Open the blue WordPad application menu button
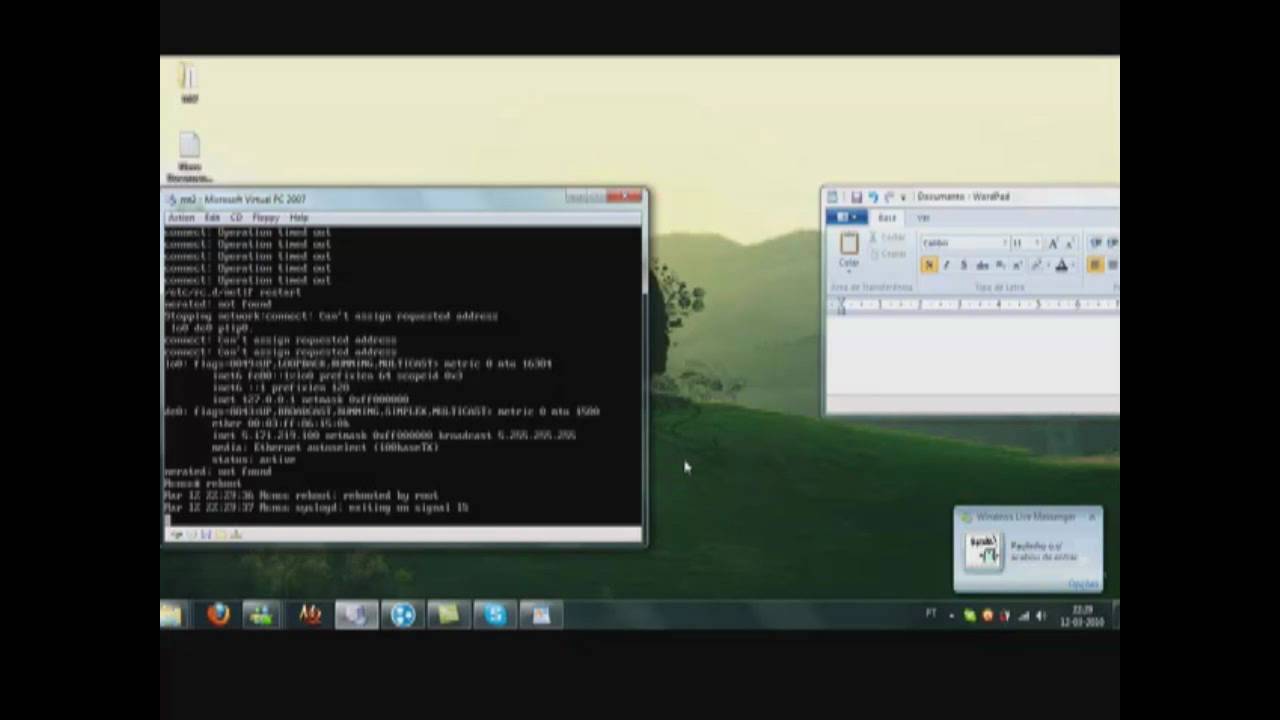Image resolution: width=1280 pixels, height=720 pixels. tap(847, 217)
